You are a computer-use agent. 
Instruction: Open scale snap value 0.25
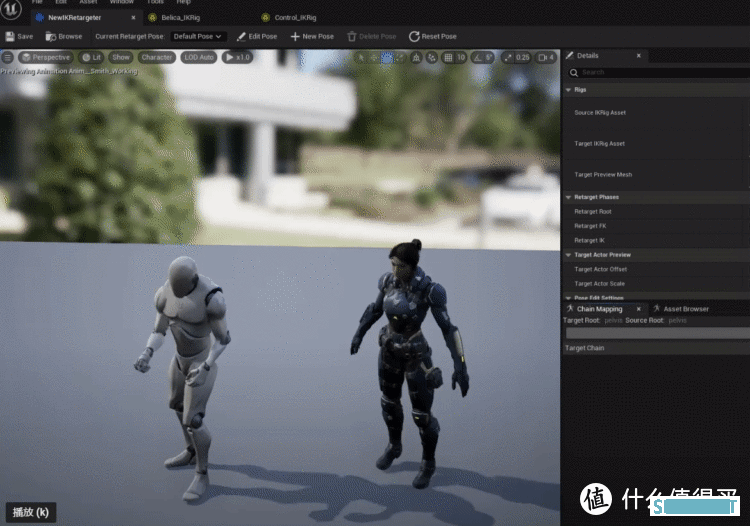[x=523, y=57]
